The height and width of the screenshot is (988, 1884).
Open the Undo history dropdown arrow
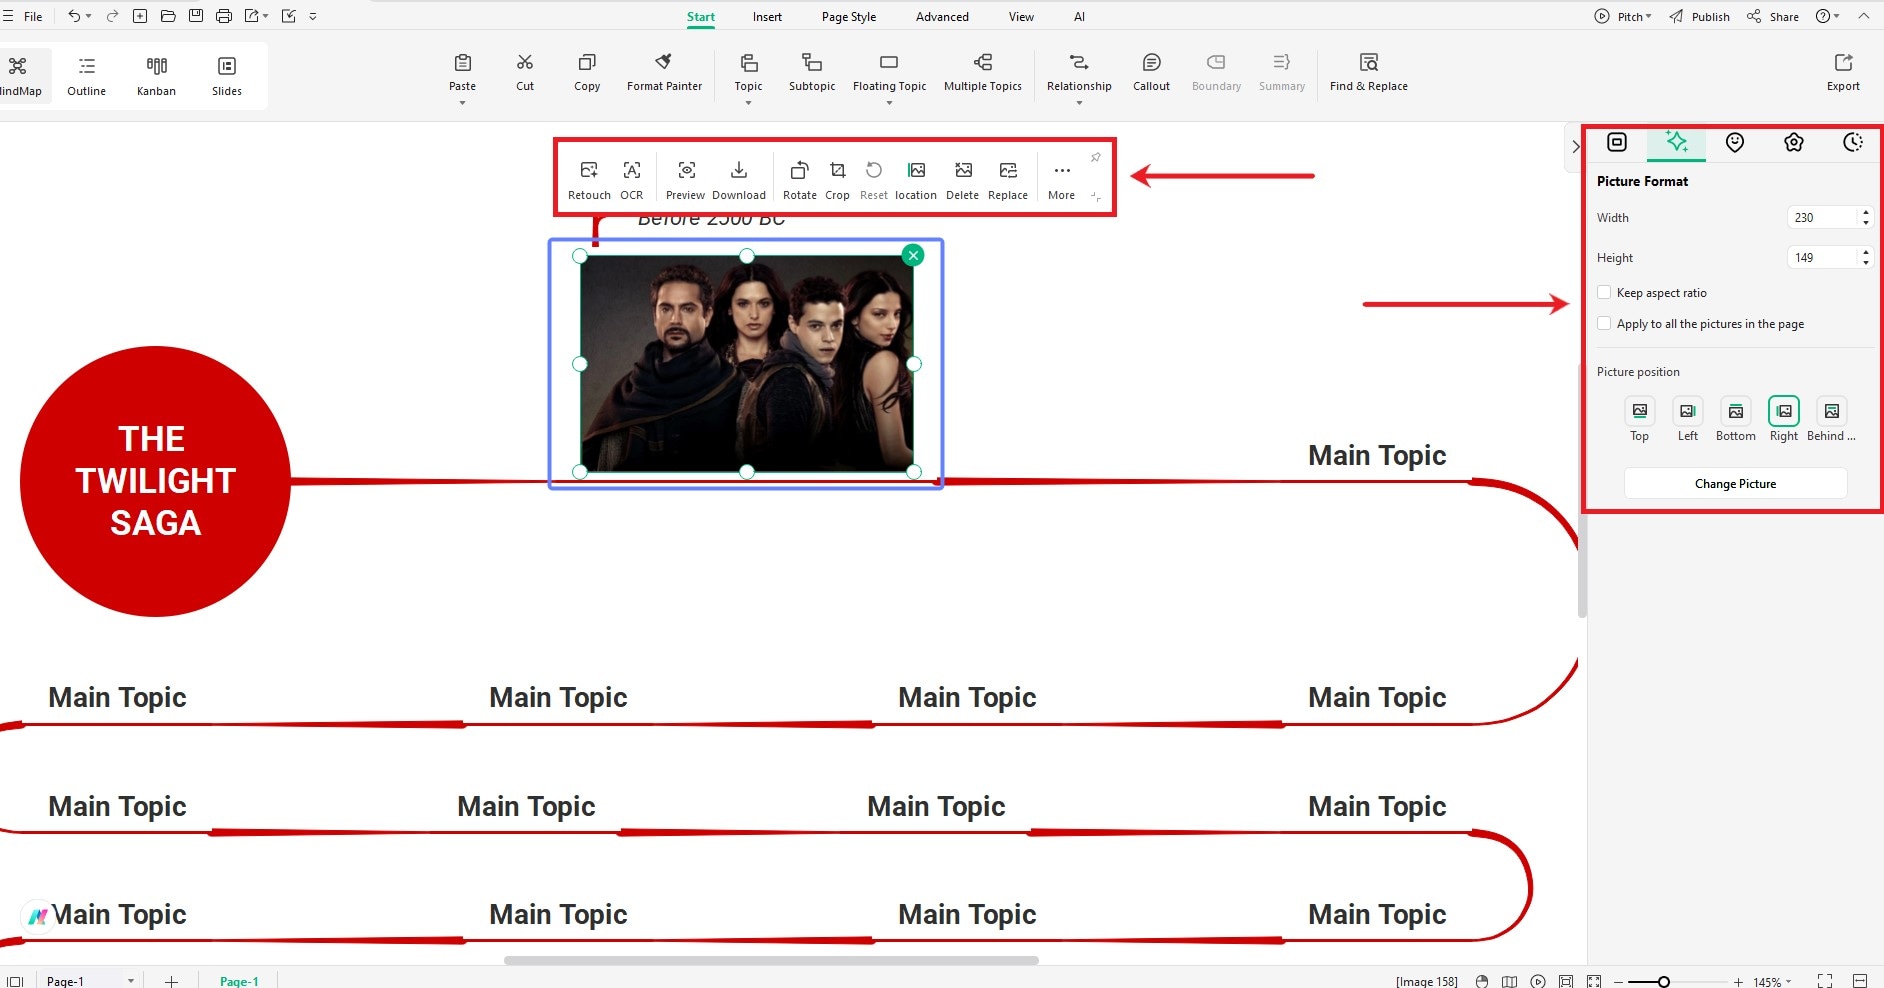[x=89, y=16]
